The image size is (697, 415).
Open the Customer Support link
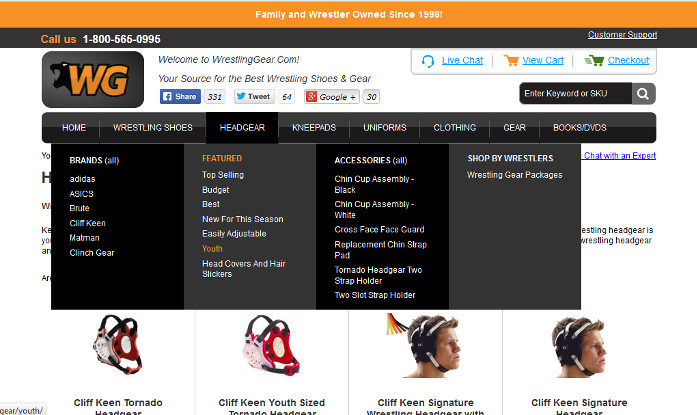(622, 35)
